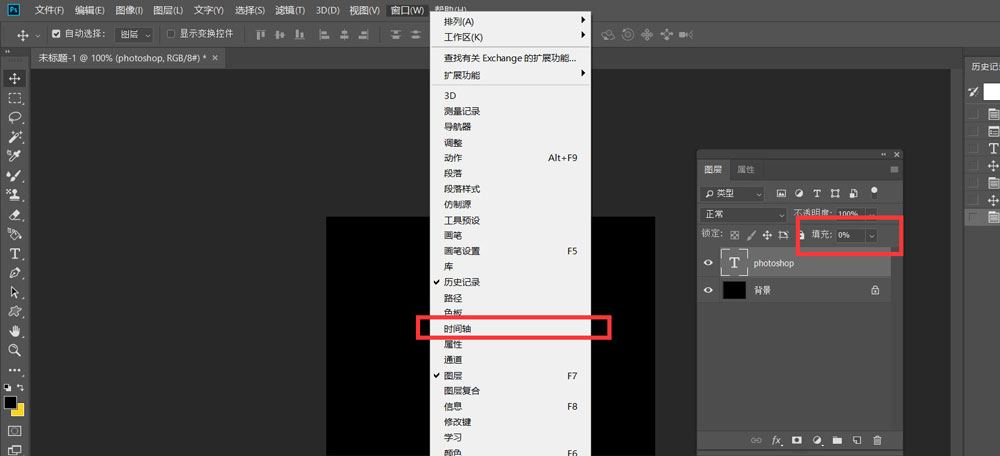
Task: Lock transparent pixels icon
Action: [735, 235]
